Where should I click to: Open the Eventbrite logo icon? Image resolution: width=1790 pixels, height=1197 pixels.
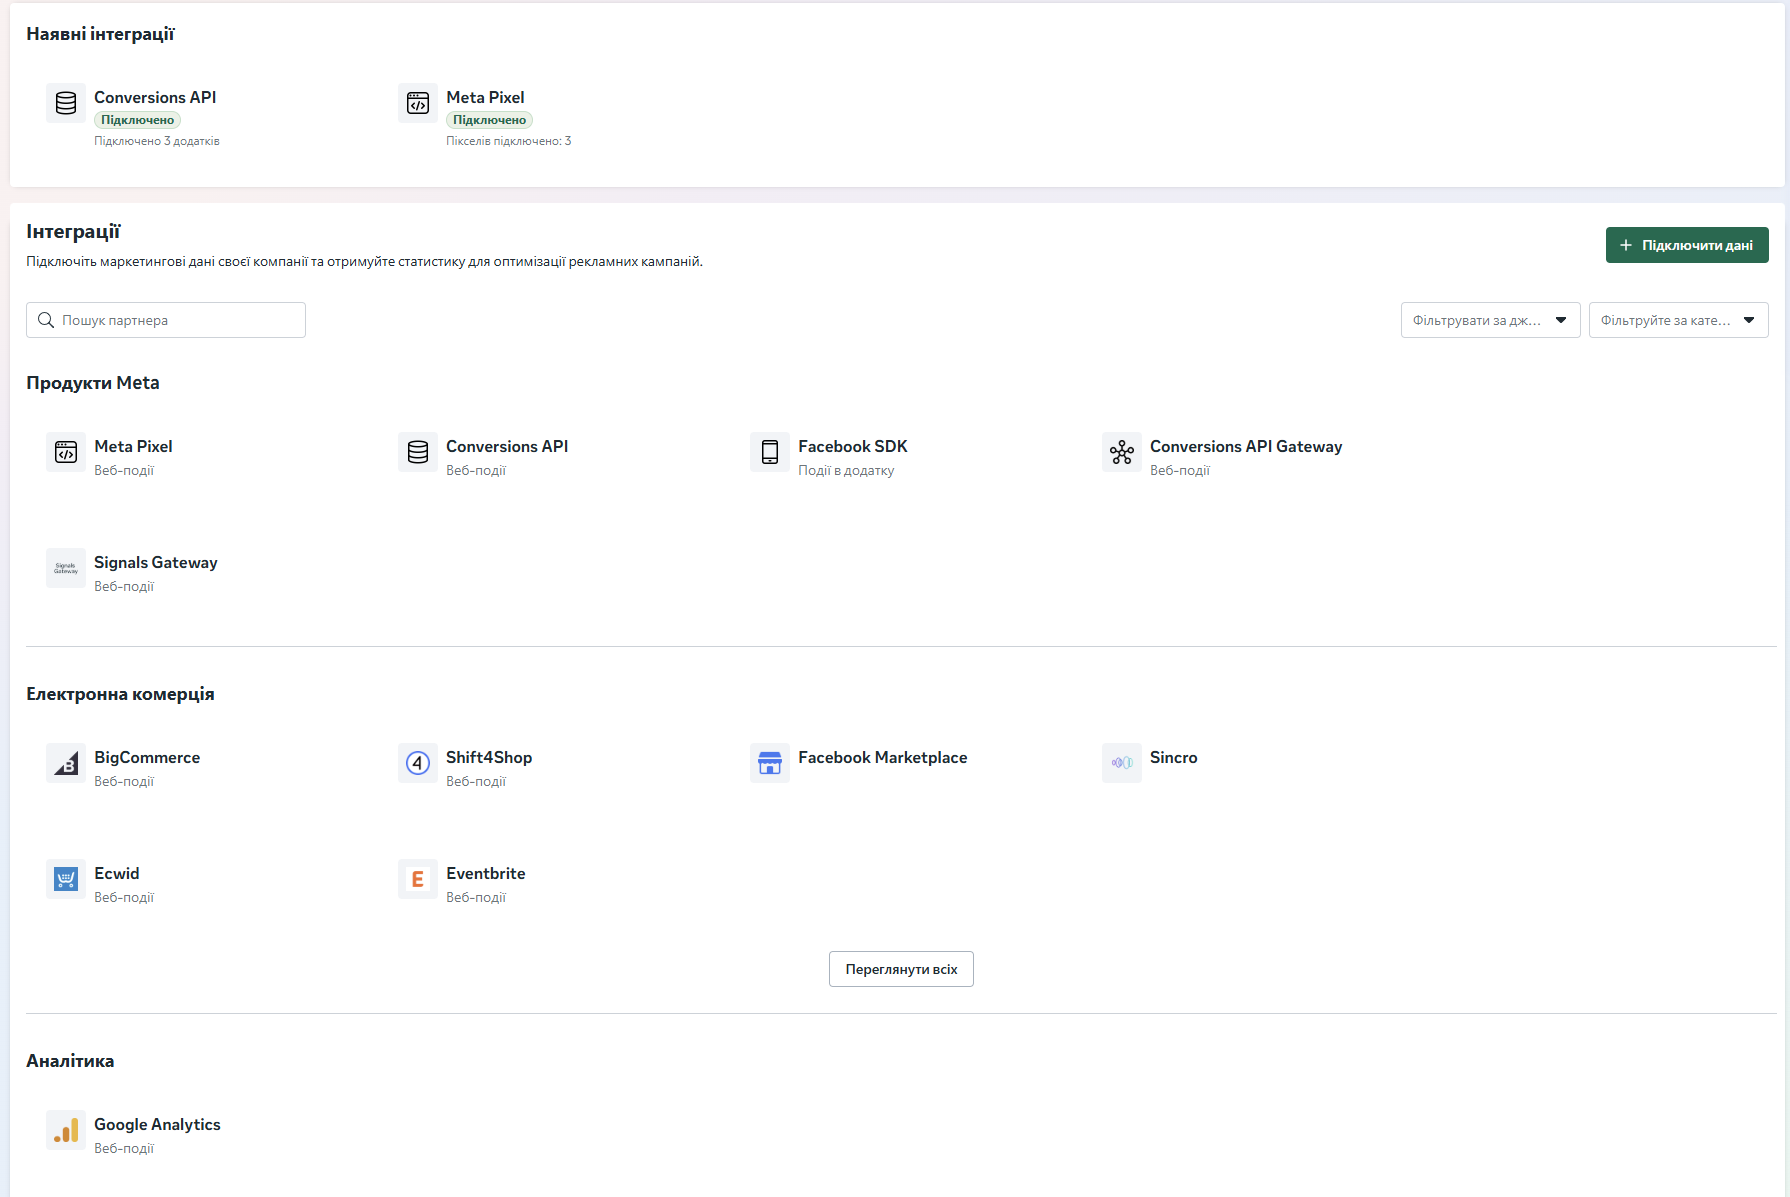pyautogui.click(x=418, y=879)
